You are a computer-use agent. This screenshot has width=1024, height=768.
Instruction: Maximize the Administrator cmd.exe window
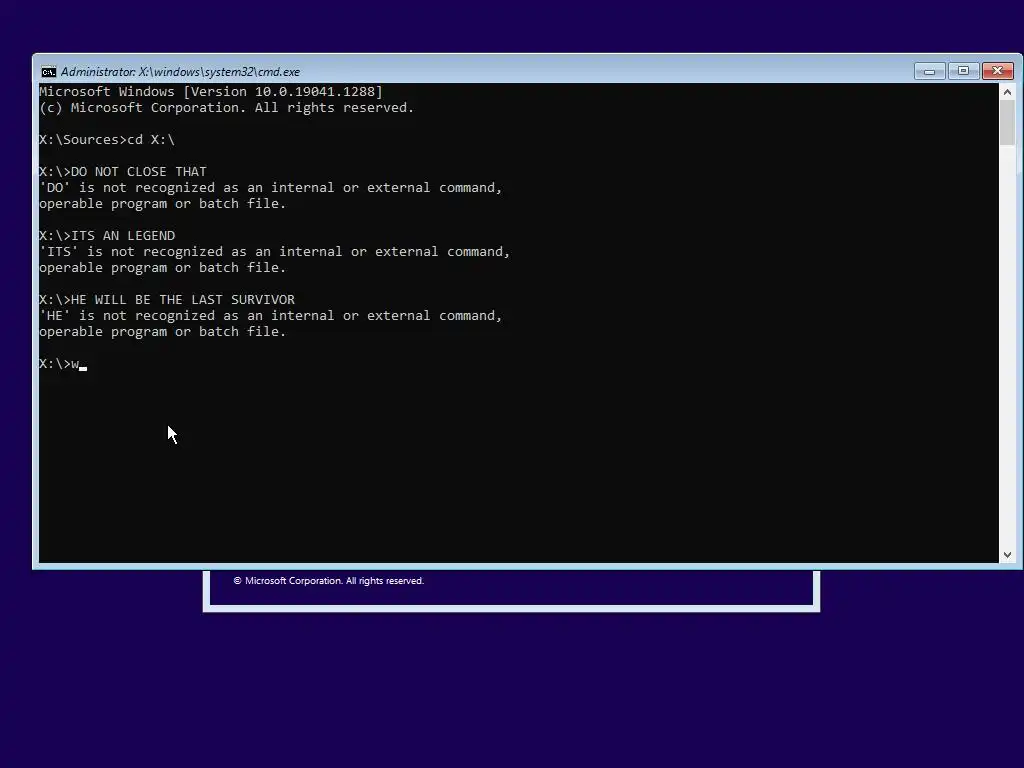click(x=963, y=71)
